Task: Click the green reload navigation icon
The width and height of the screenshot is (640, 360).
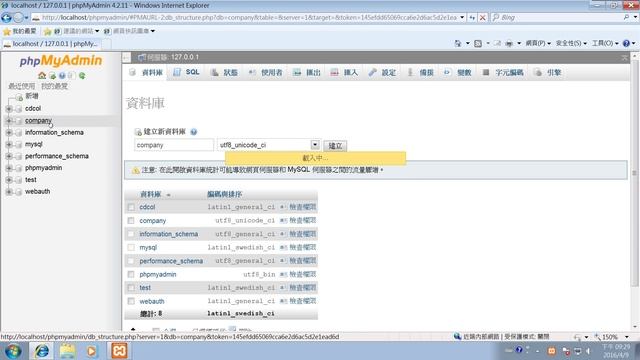Action: pos(82,76)
